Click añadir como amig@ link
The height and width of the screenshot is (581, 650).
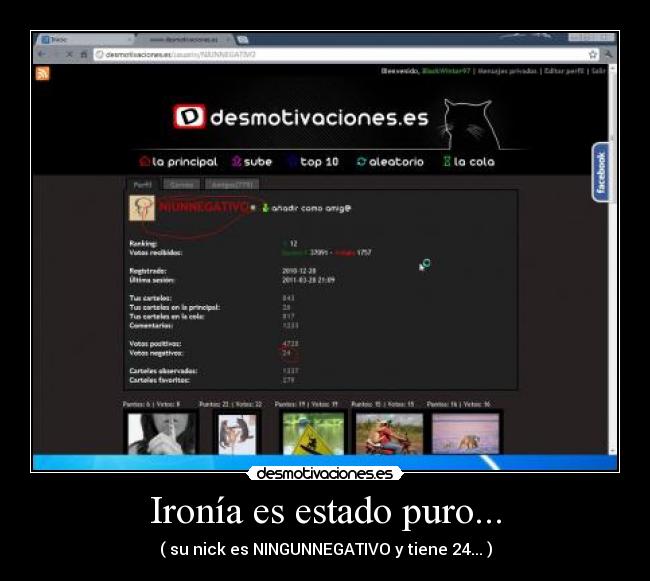point(311,208)
